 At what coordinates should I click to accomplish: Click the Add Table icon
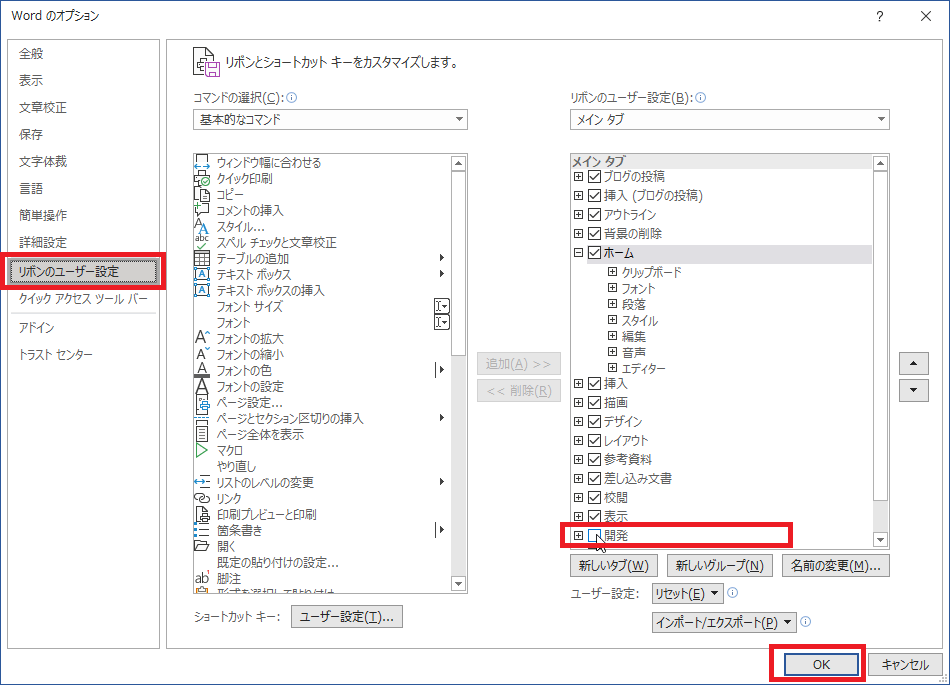coord(202,259)
